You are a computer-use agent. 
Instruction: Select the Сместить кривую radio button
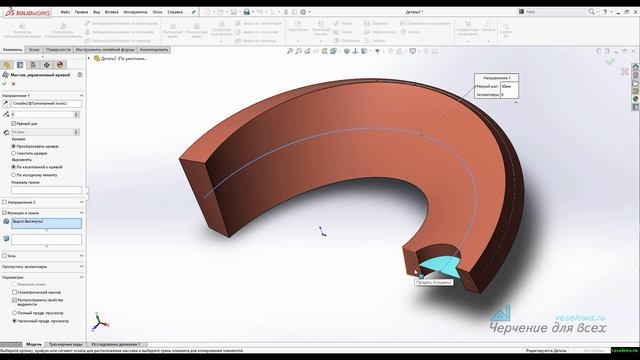pyautogui.click(x=13, y=153)
